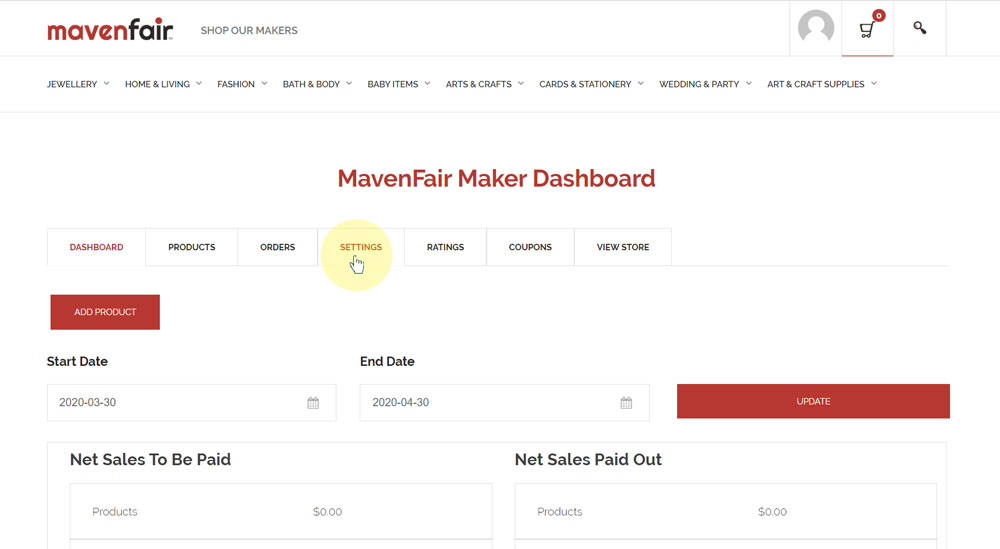Image resolution: width=1000 pixels, height=549 pixels.
Task: Go to the Settings tab
Action: (x=361, y=247)
